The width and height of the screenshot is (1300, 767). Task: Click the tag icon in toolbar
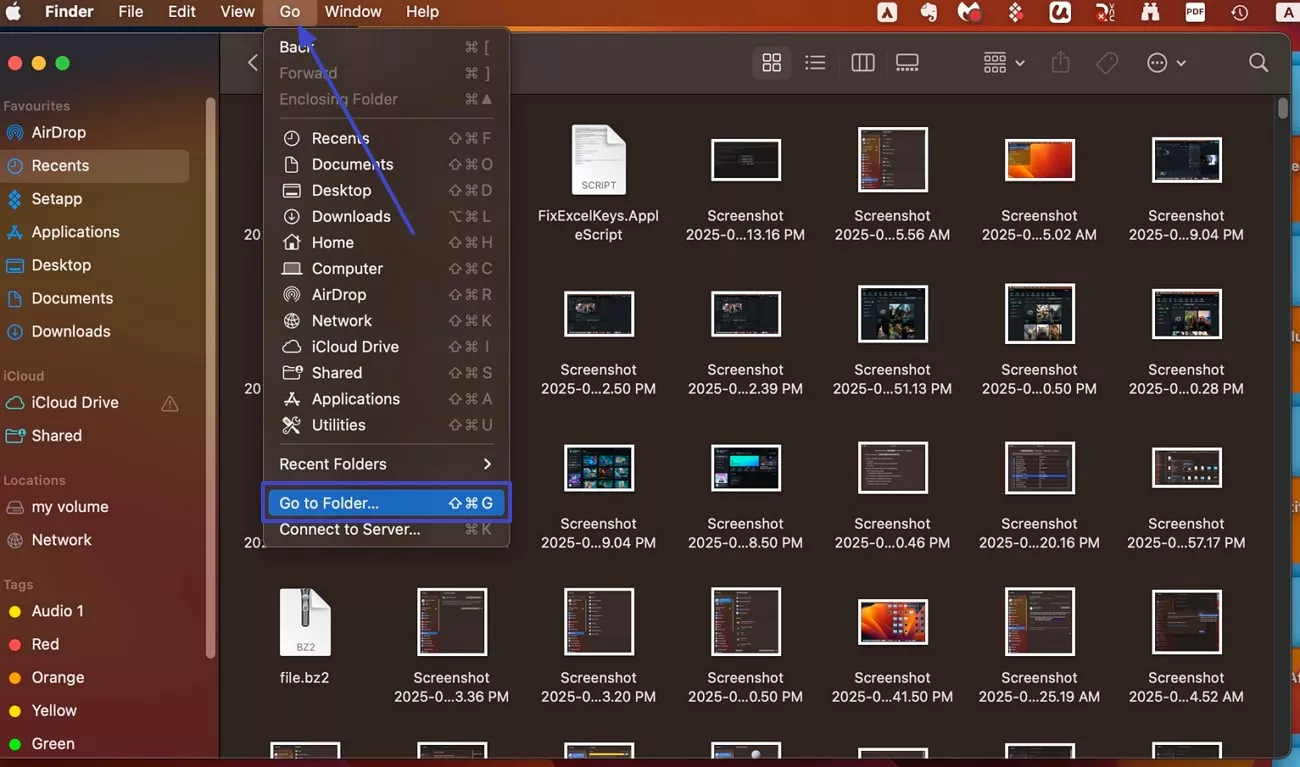pos(1106,63)
